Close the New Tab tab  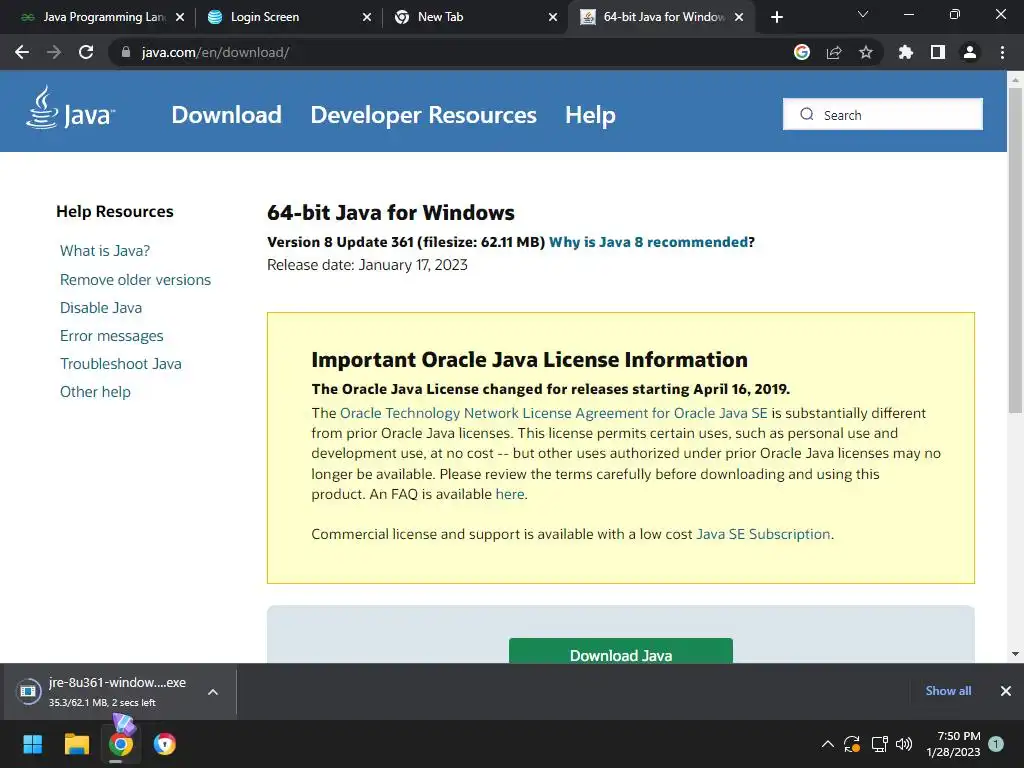tap(553, 17)
